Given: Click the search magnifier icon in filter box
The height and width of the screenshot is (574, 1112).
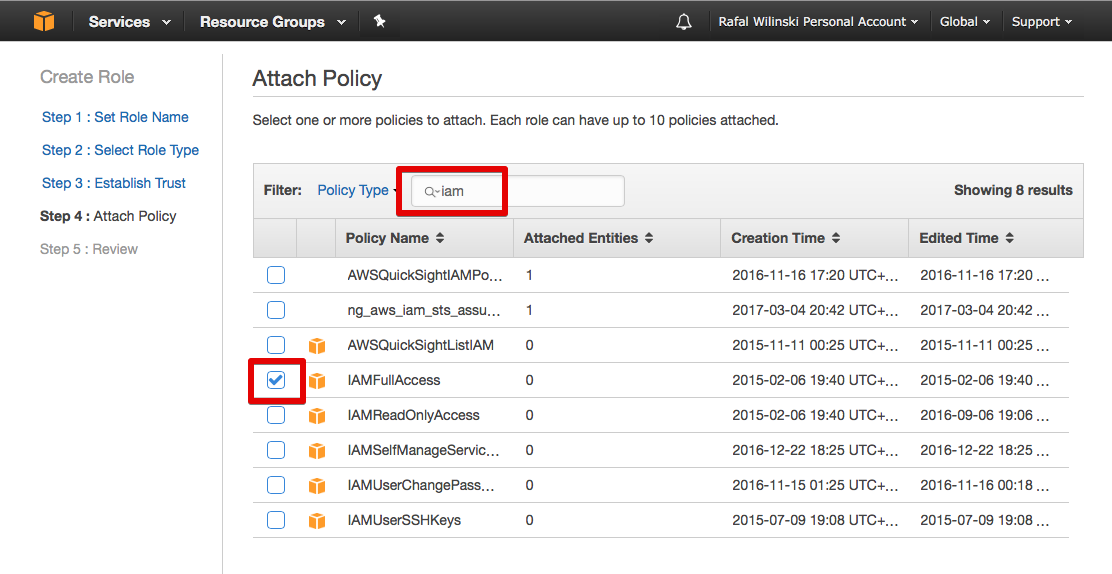Looking at the screenshot, I should [430, 192].
